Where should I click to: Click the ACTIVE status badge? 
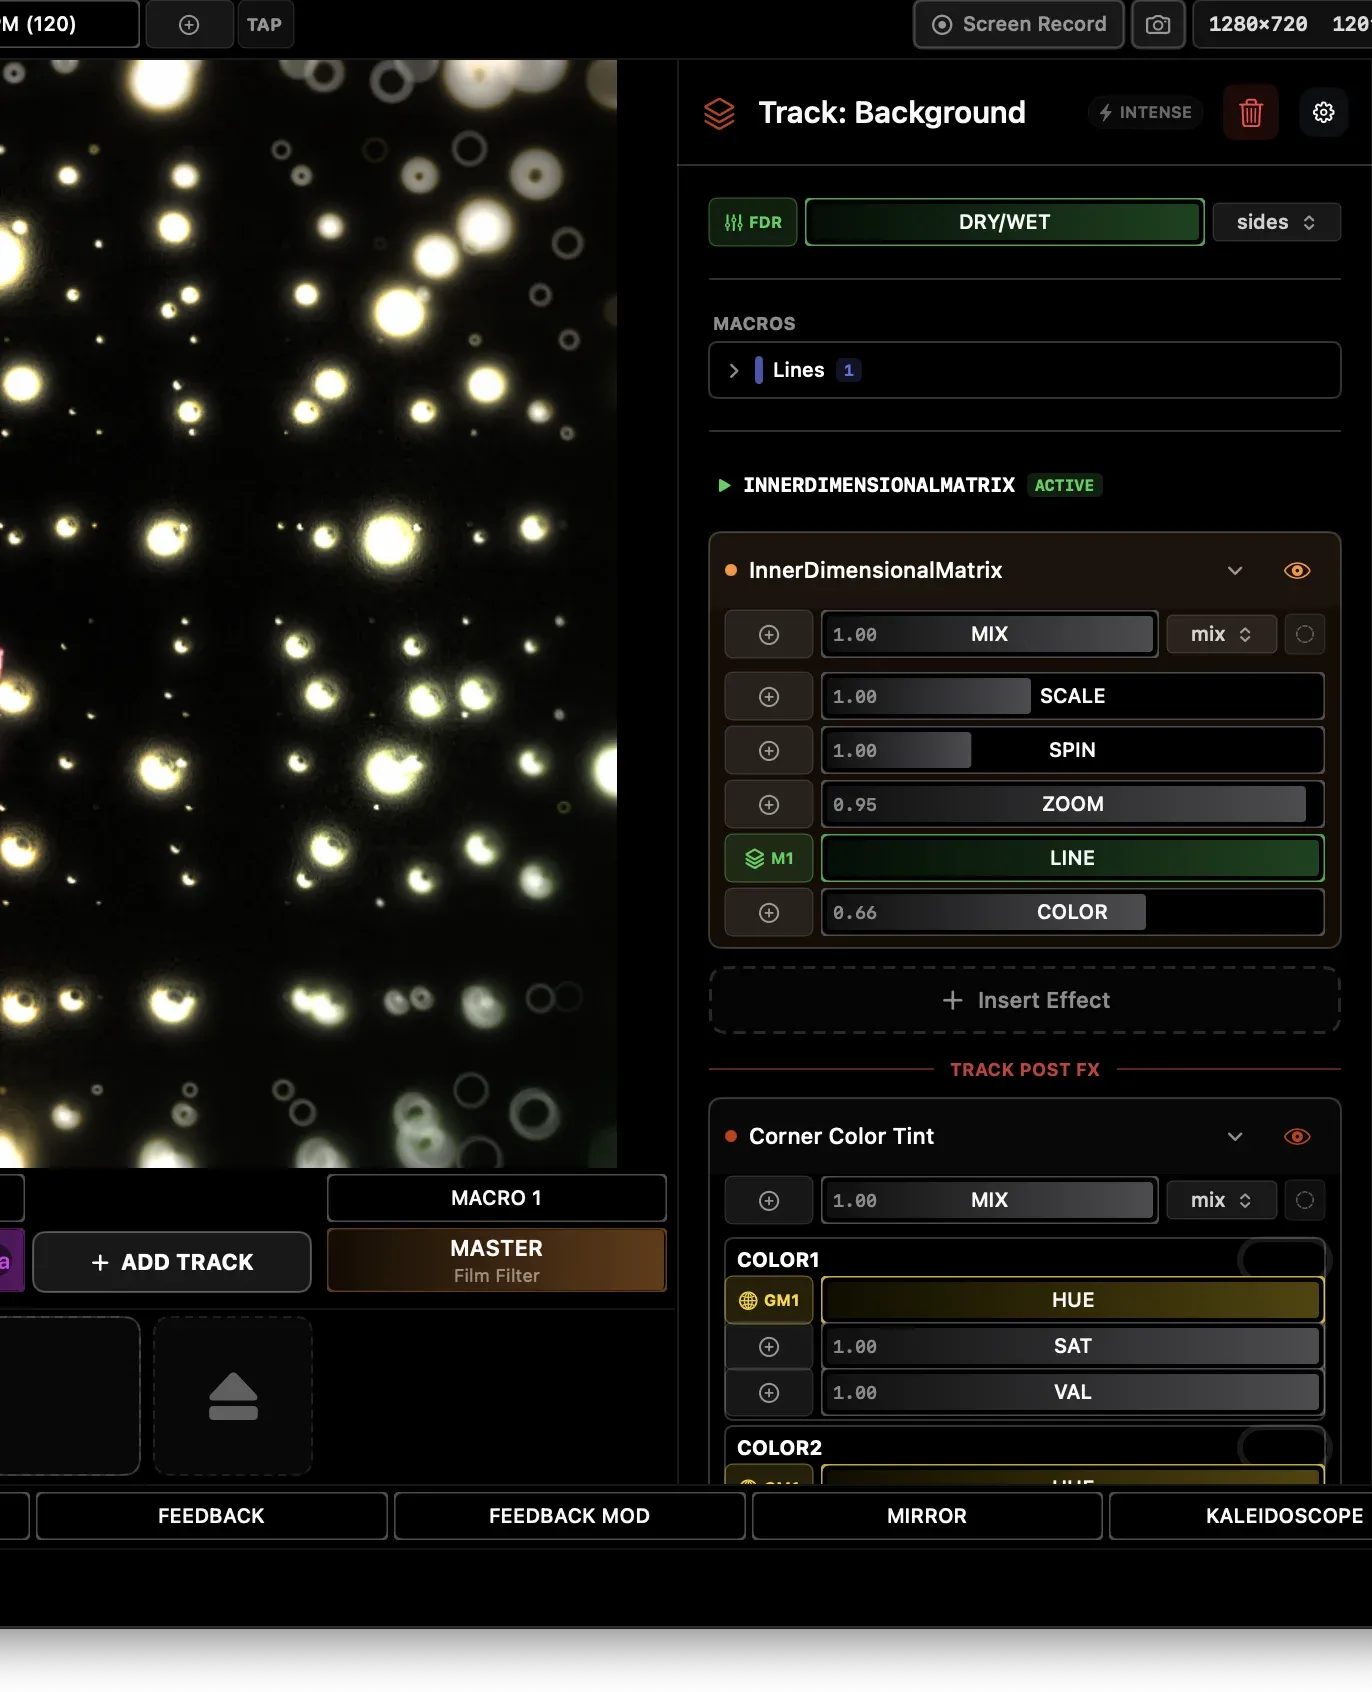click(1064, 485)
